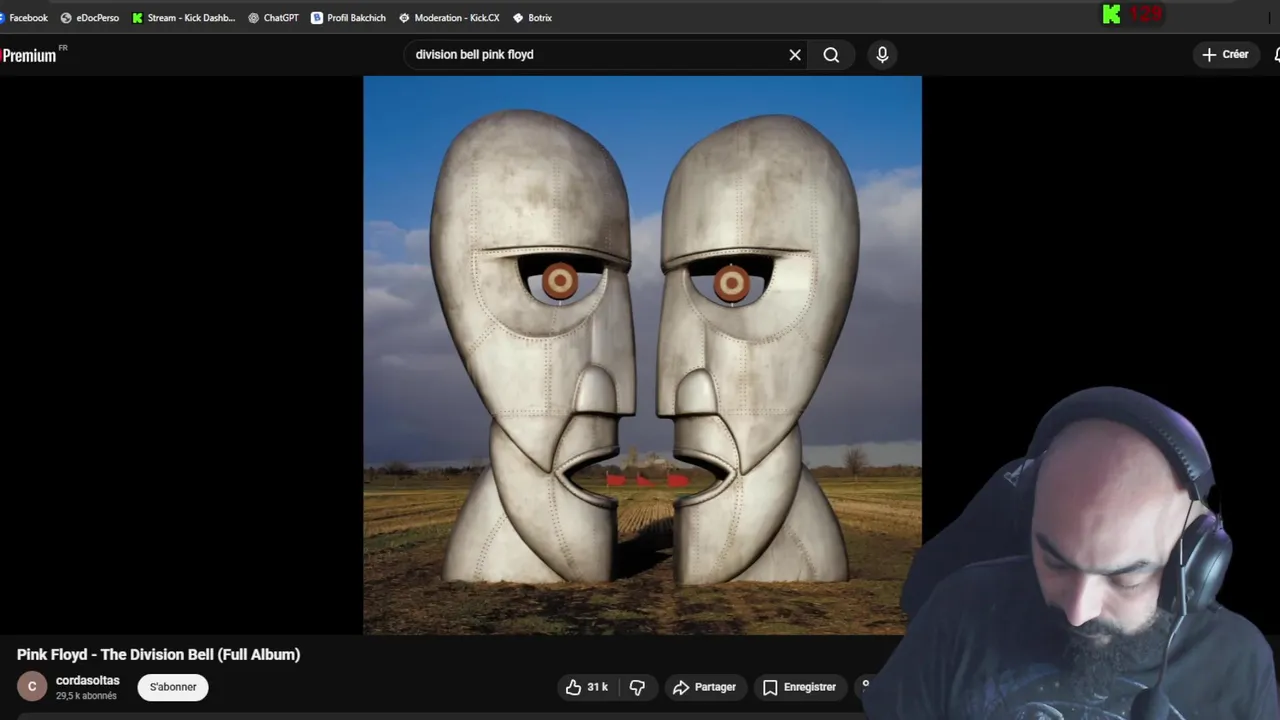Dislike the video with the thumbs-down icon
The height and width of the screenshot is (720, 1280).
pos(637,687)
